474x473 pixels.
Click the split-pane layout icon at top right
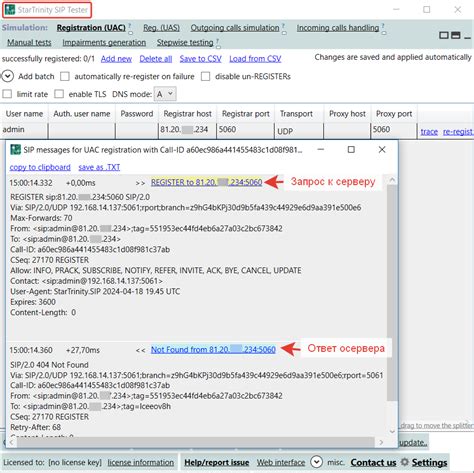click(455, 35)
